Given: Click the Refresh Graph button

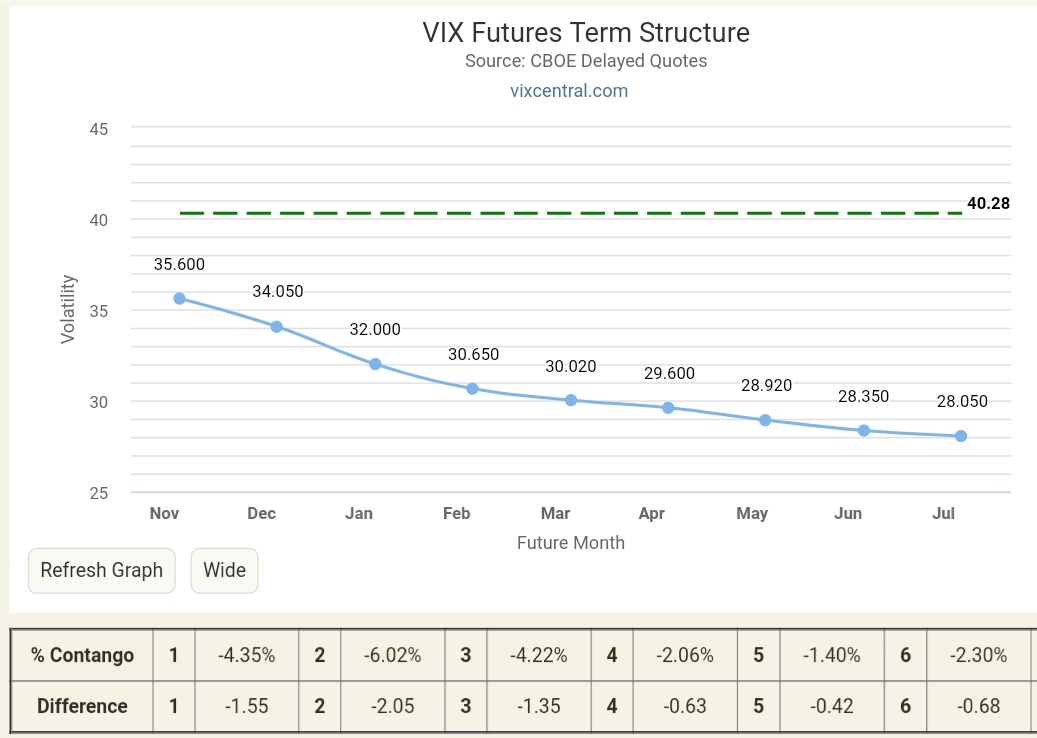Looking at the screenshot, I should click(101, 570).
